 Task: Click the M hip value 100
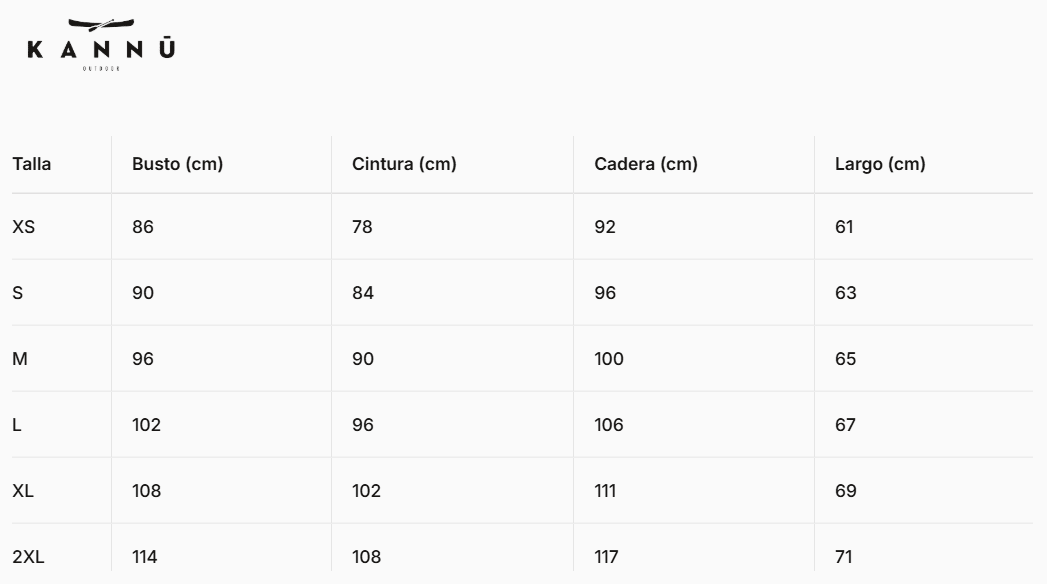tap(609, 359)
